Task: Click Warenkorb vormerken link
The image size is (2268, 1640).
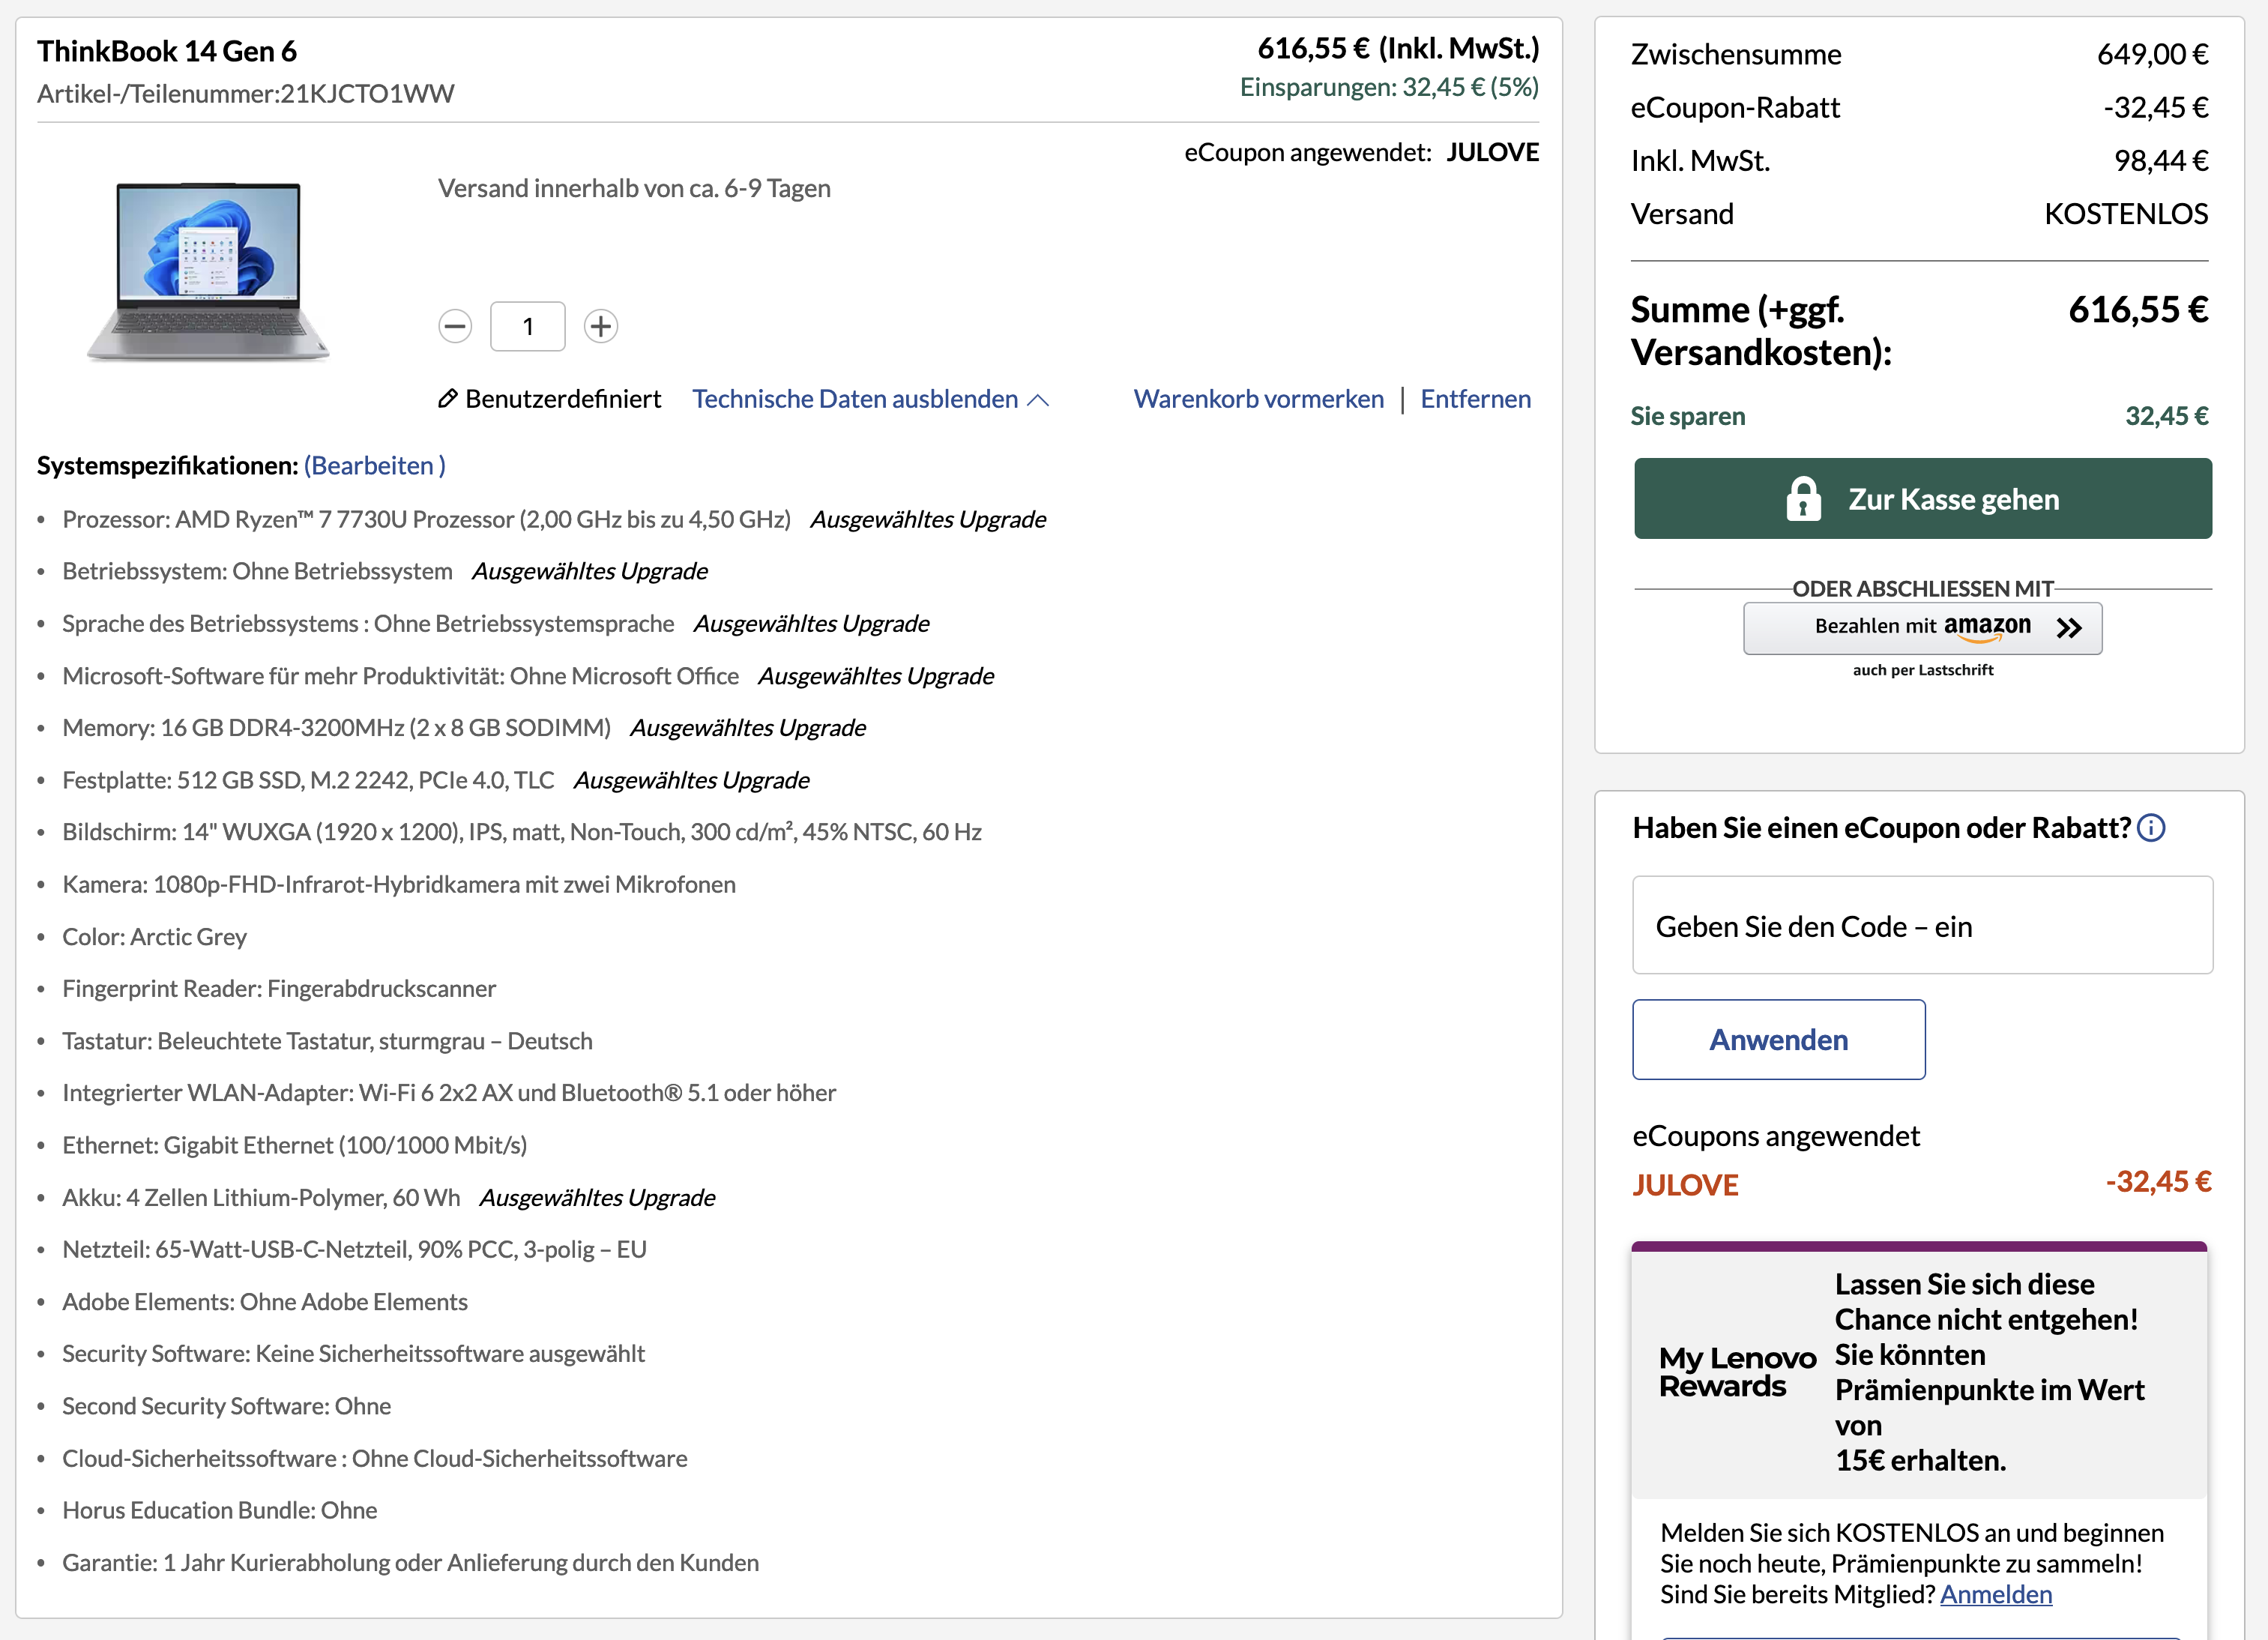Action: click(1258, 399)
